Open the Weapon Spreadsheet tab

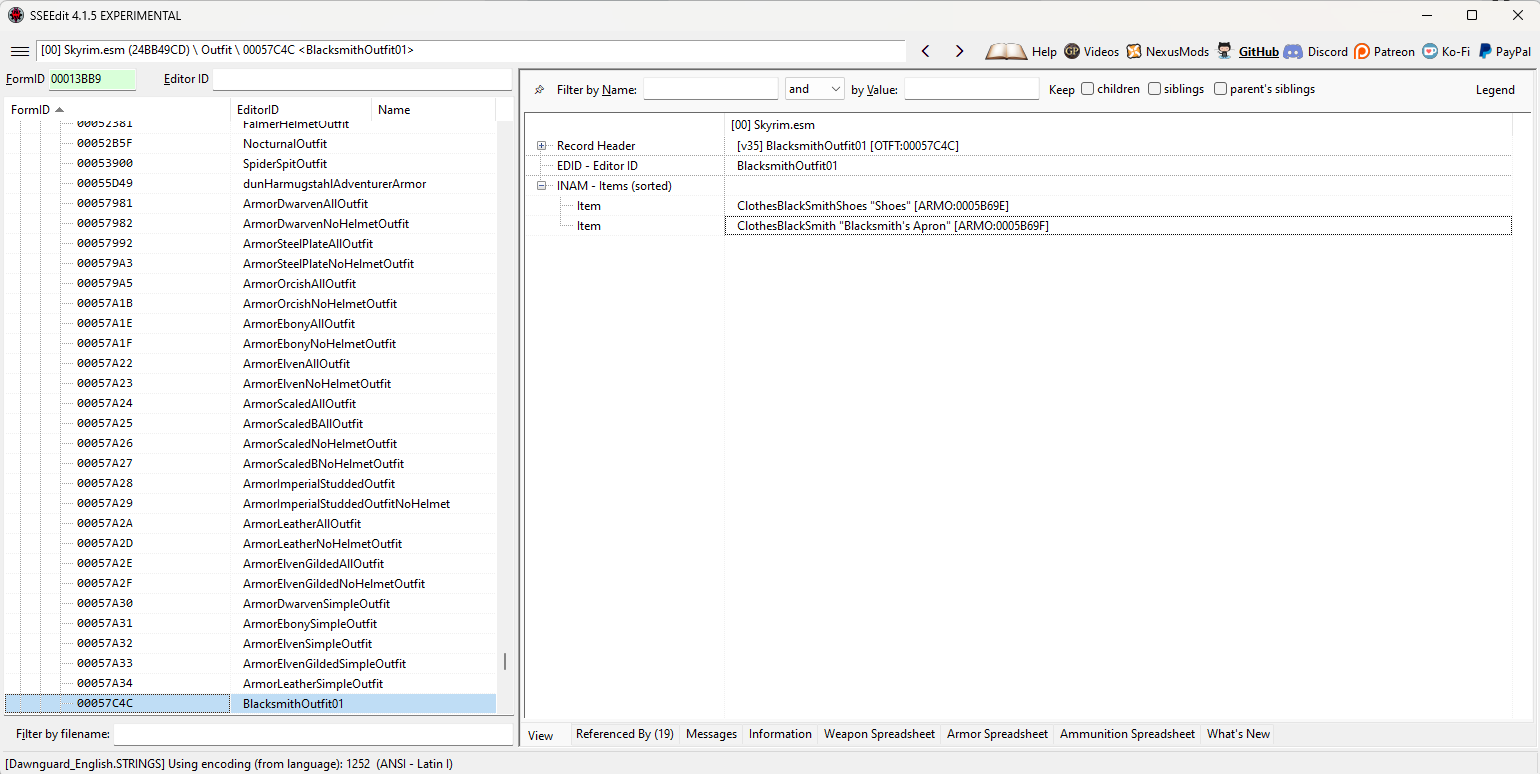coord(879,734)
